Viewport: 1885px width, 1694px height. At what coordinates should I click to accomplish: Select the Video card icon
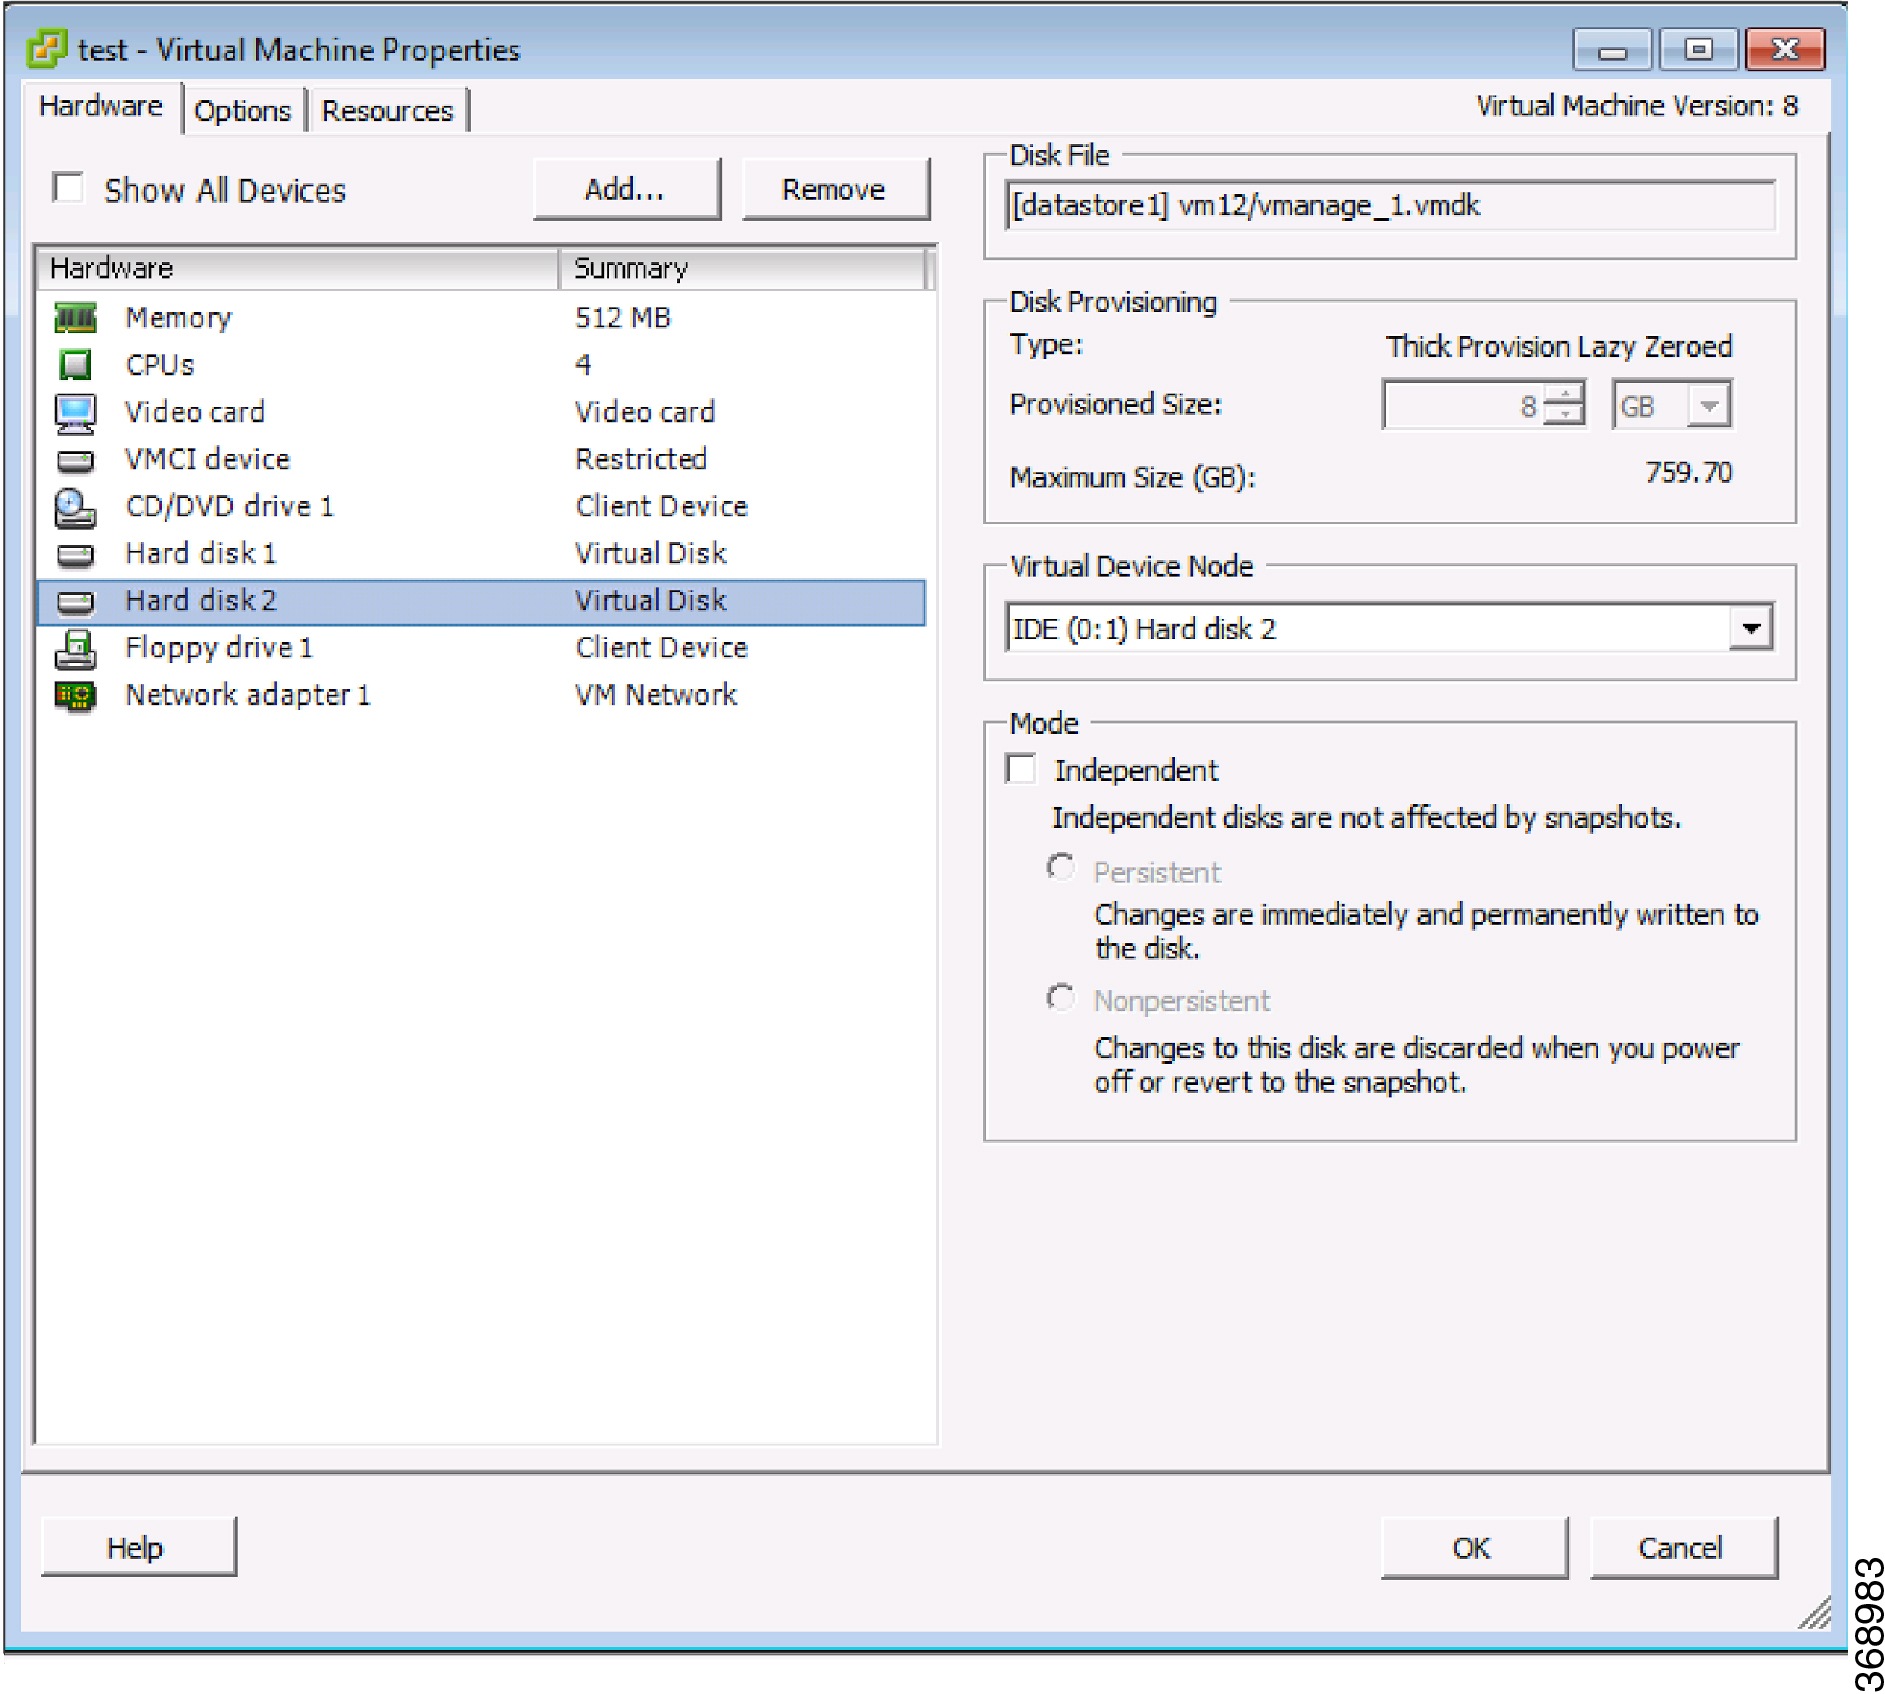[75, 412]
